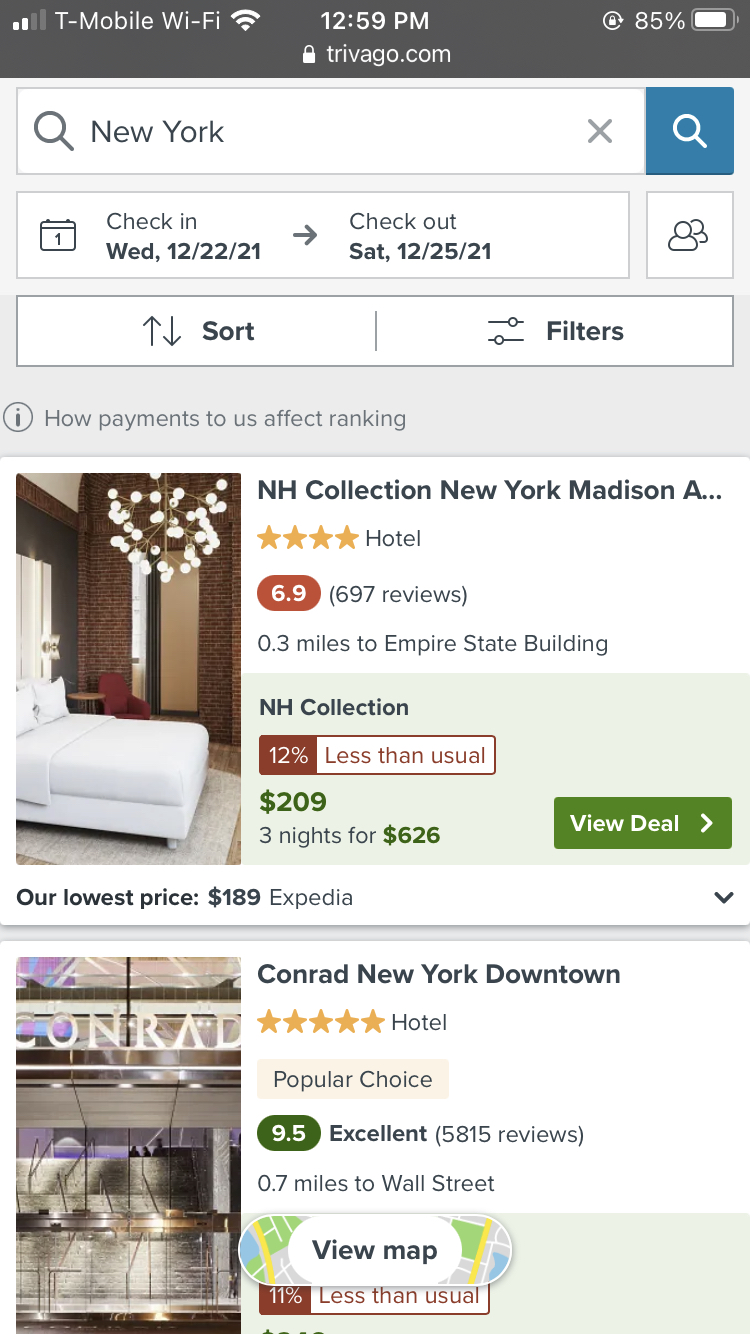Select the Check out date Sat, 12/25/21
The width and height of the screenshot is (750, 1334).
click(x=420, y=236)
